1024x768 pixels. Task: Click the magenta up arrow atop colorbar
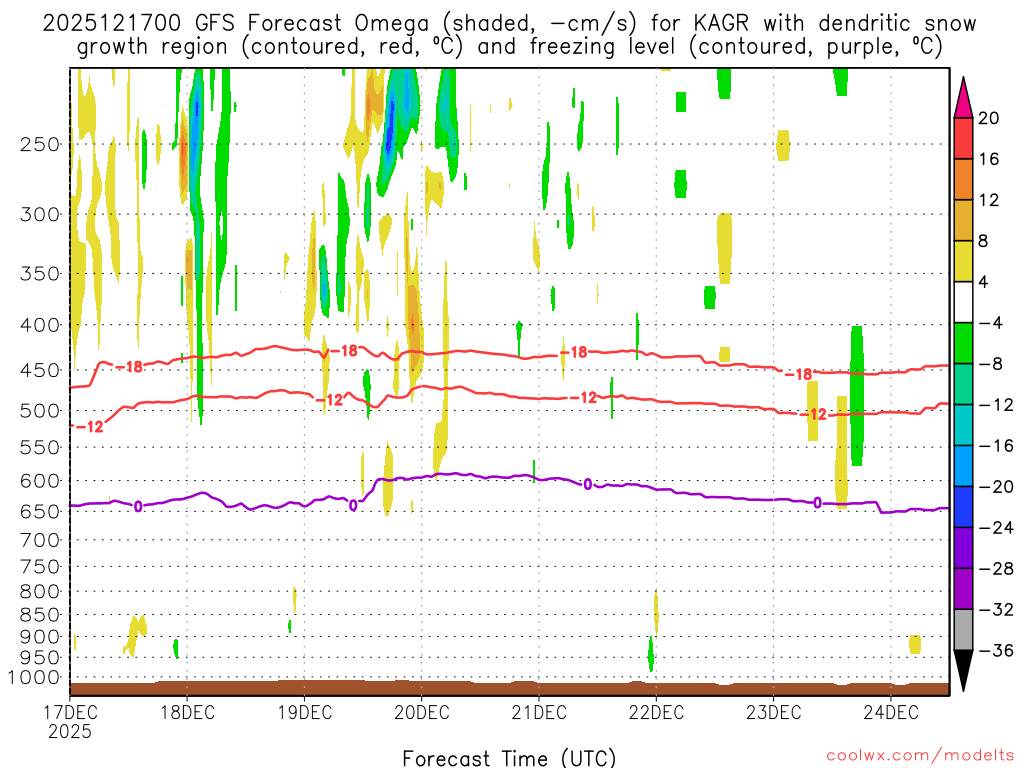[x=964, y=95]
